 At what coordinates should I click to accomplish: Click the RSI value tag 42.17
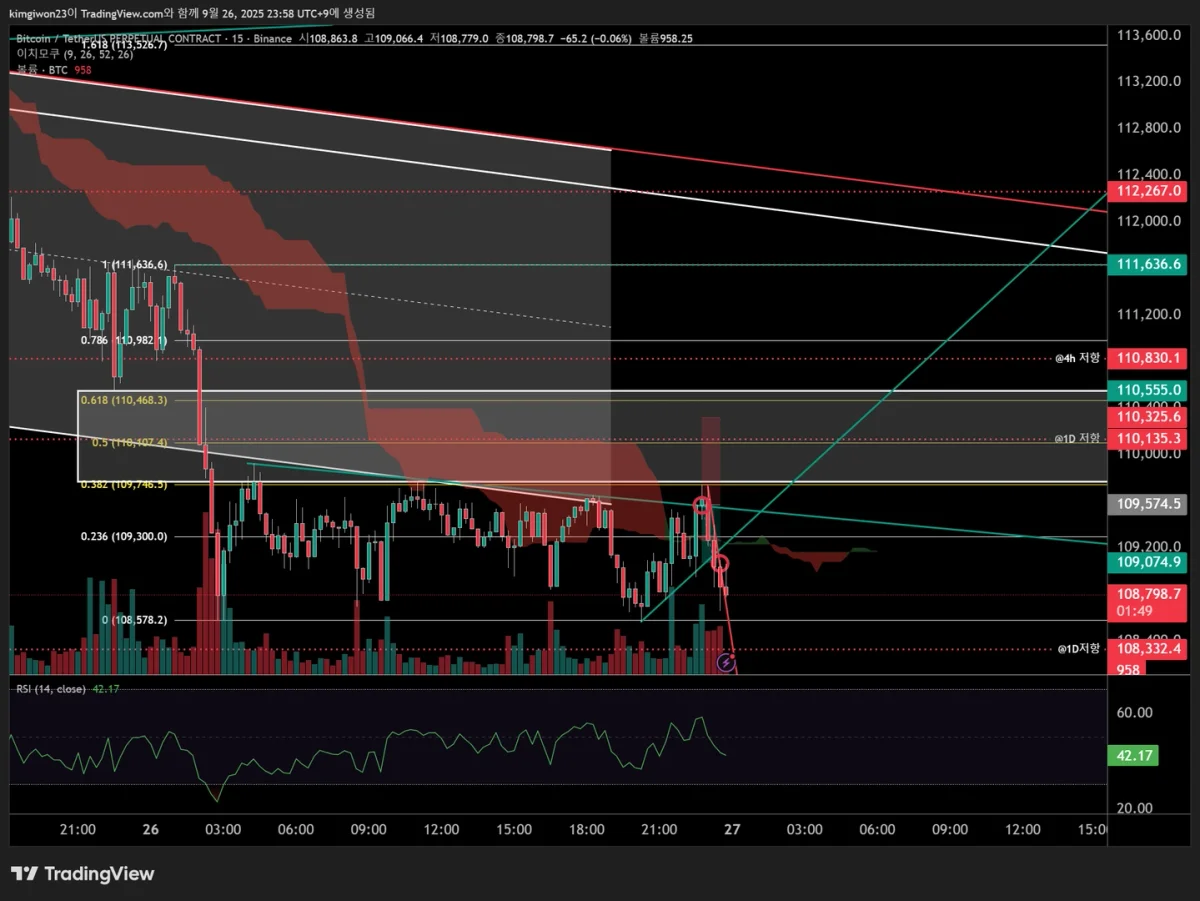1134,756
